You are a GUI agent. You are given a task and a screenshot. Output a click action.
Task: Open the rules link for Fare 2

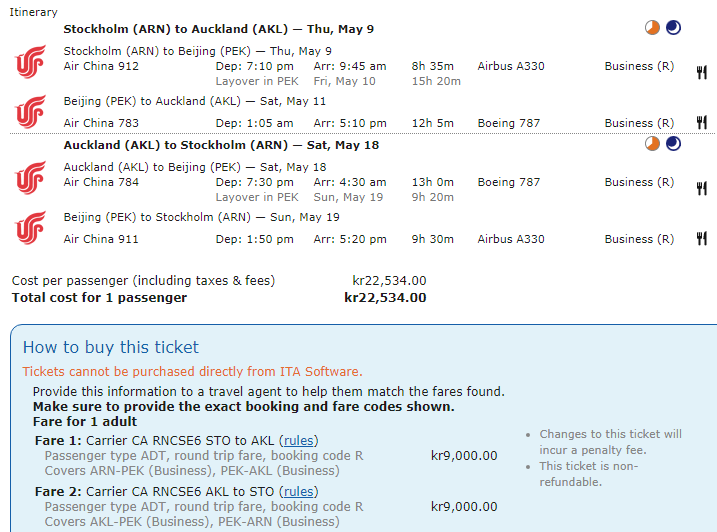click(x=299, y=491)
